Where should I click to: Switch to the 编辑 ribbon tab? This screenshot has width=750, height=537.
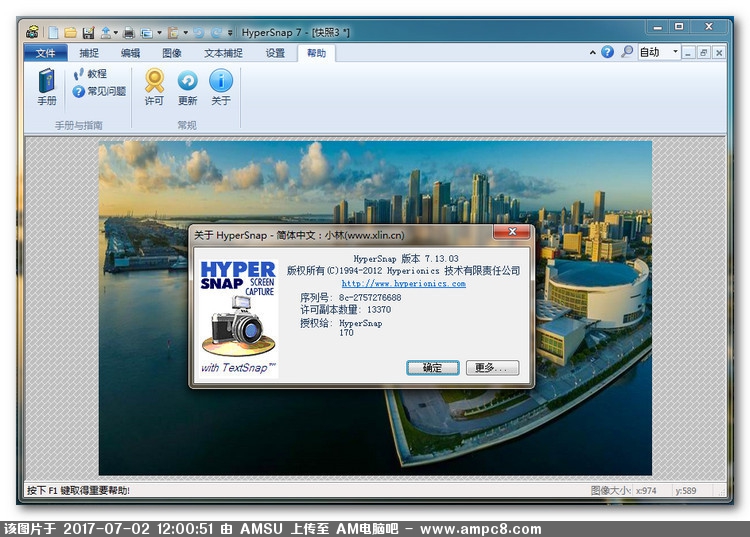point(130,53)
